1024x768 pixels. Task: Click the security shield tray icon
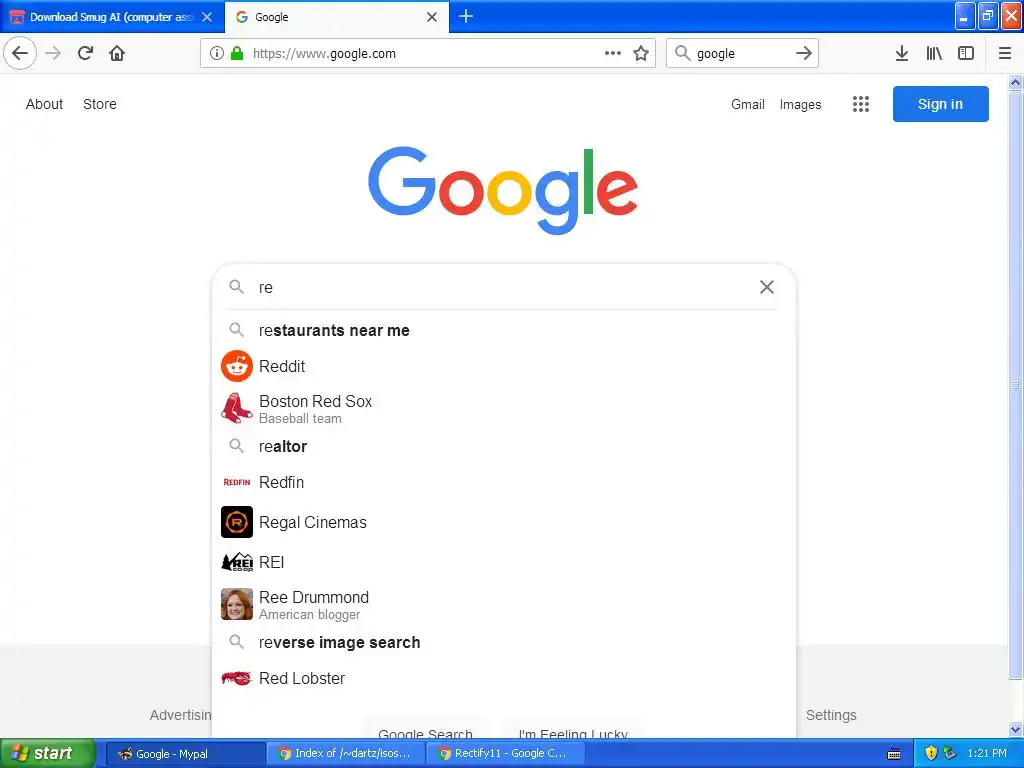932,754
